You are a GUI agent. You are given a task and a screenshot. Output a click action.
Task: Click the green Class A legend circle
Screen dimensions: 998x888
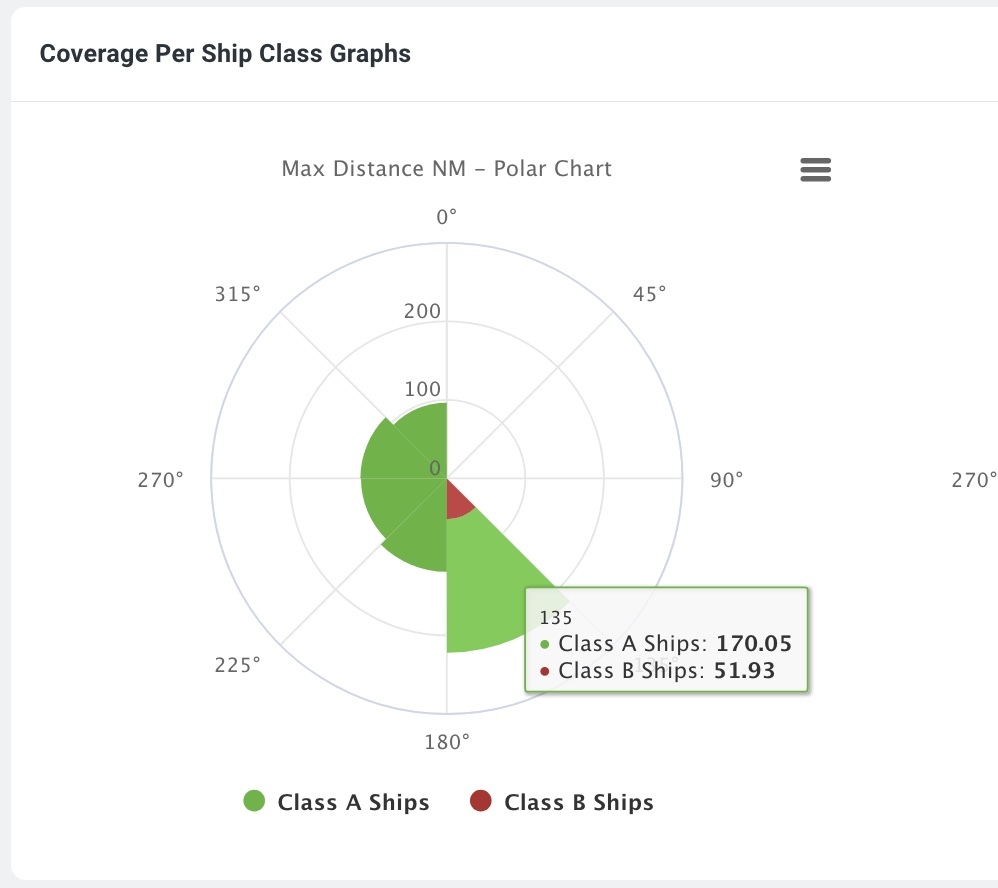coord(254,801)
